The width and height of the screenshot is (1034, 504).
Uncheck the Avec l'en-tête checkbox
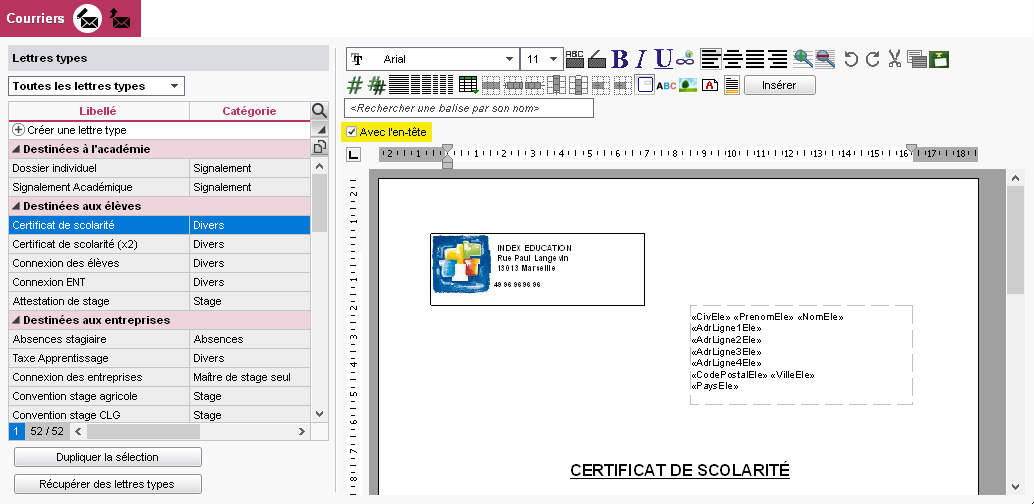pyautogui.click(x=351, y=132)
